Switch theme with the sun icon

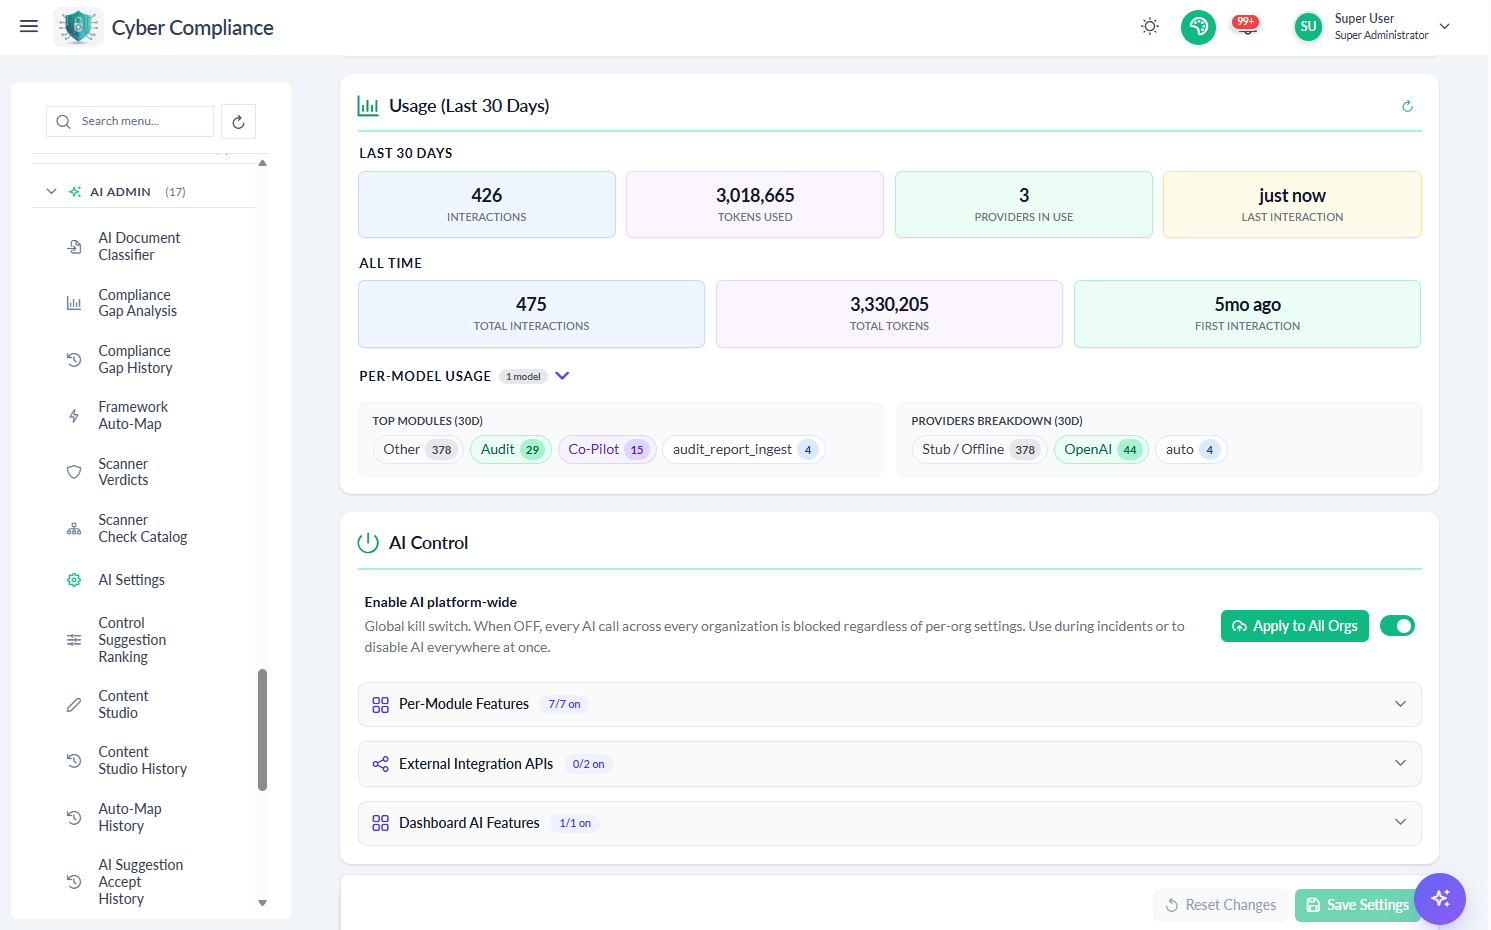click(1150, 27)
